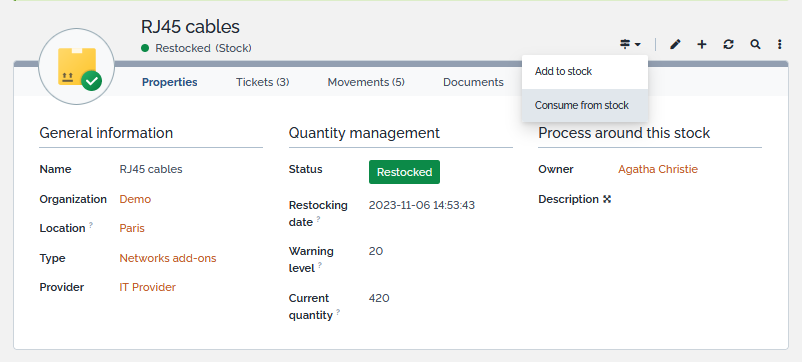This screenshot has width=802, height=362.
Task: Click the Current quantity help tooltip mark
Action: click(338, 311)
